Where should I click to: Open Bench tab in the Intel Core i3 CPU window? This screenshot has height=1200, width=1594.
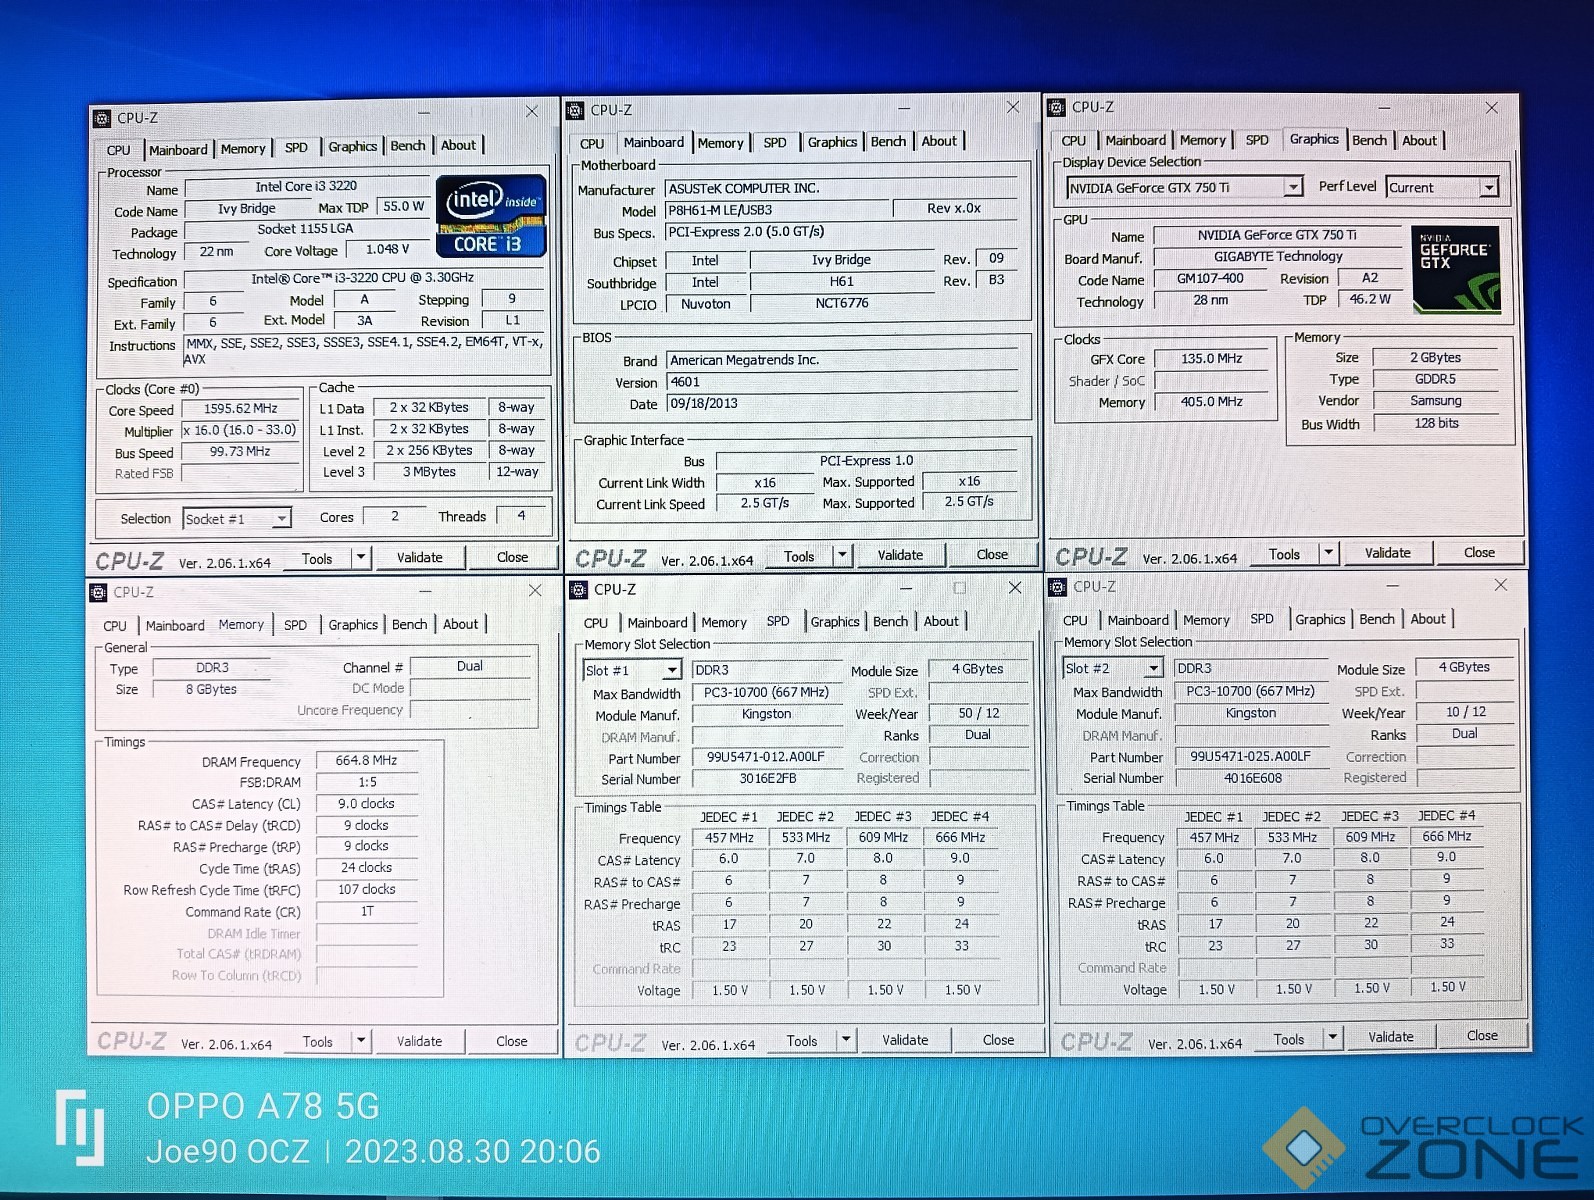407,146
